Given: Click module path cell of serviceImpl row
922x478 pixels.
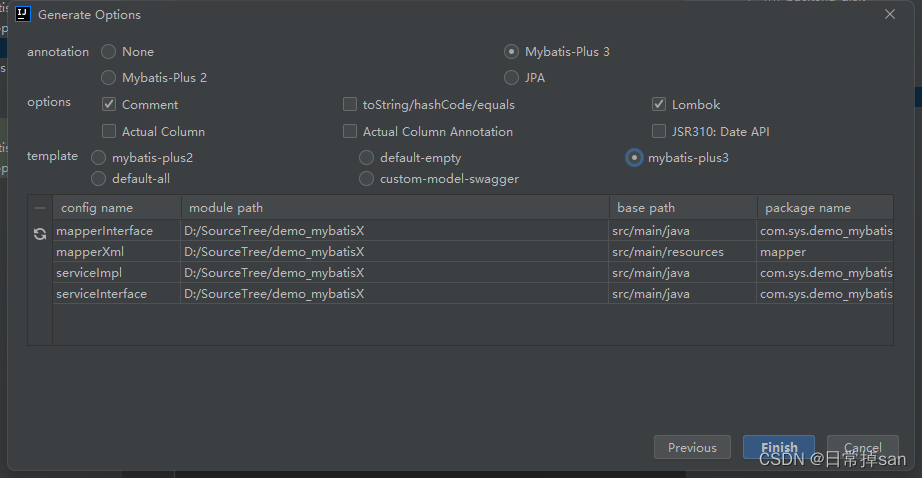Looking at the screenshot, I should pyautogui.click(x=395, y=273).
